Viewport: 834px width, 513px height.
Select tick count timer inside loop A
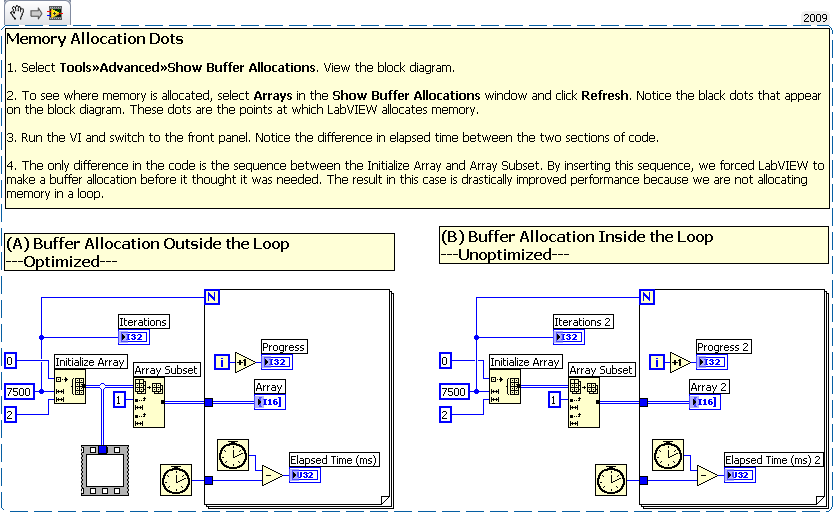click(233, 455)
